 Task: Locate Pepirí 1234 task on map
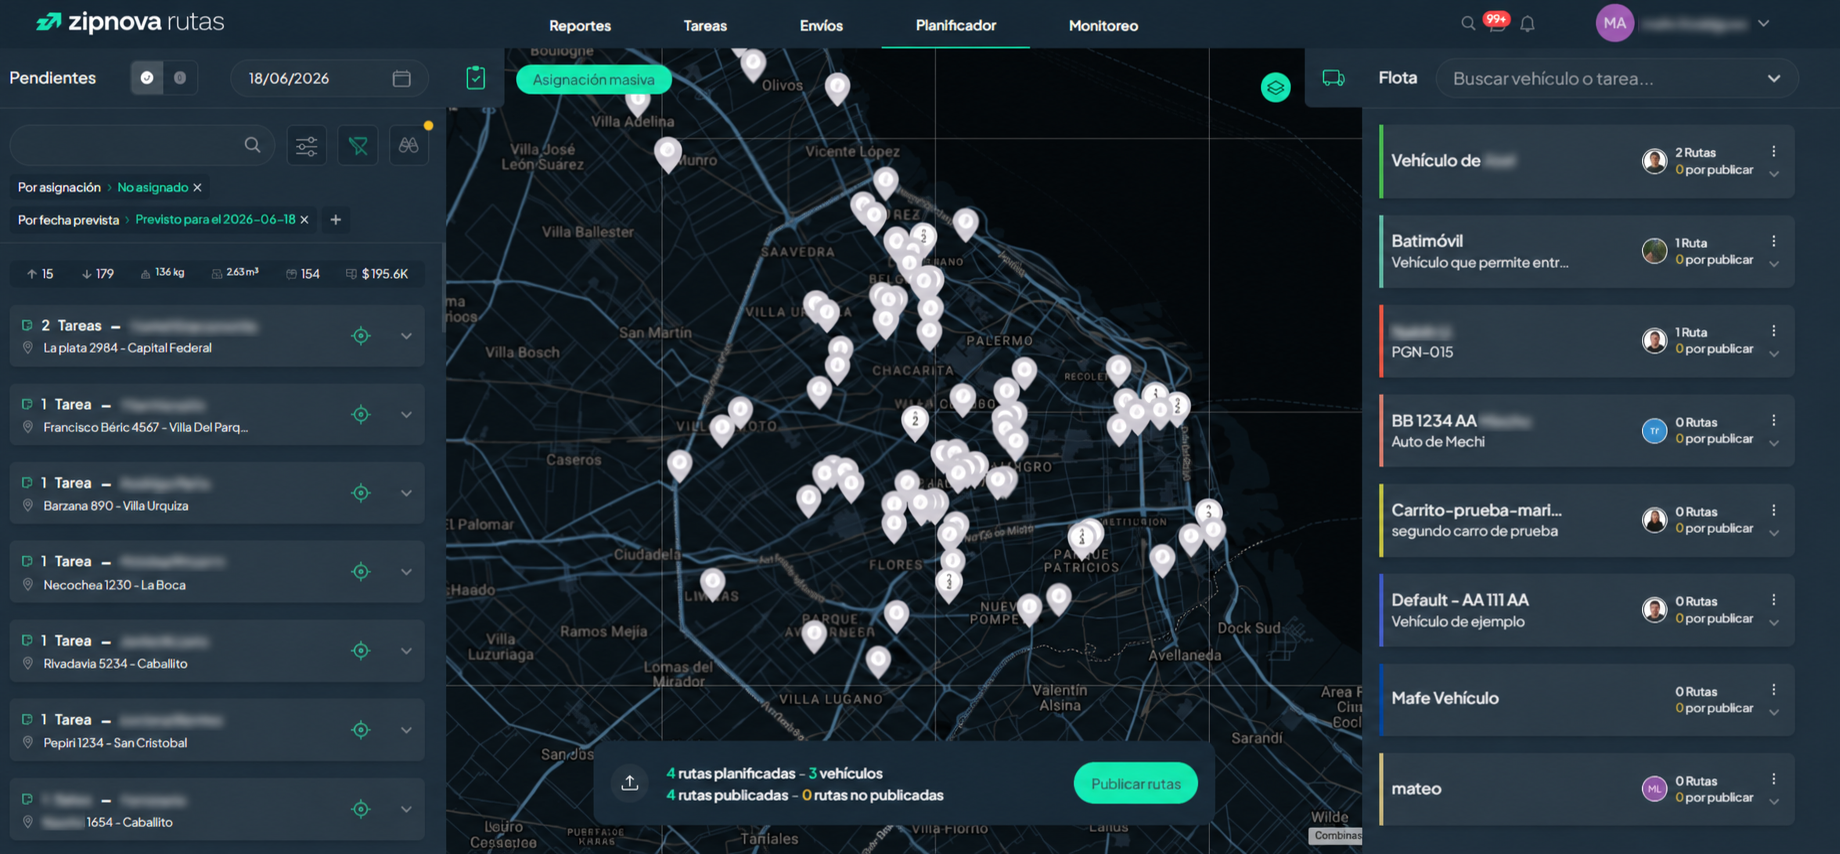(361, 730)
